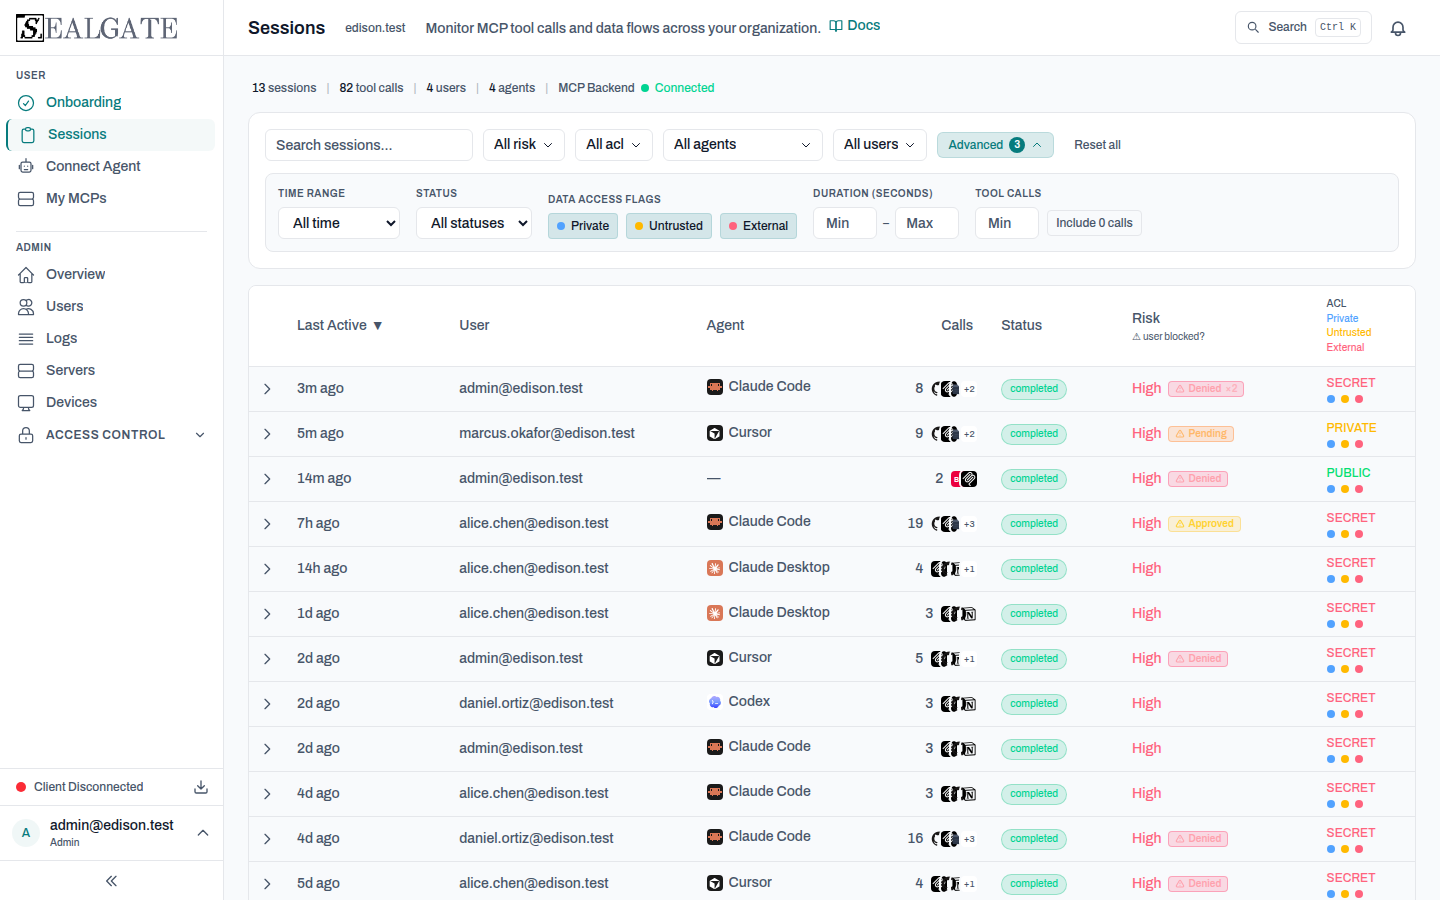Screen dimensions: 1440x900
Task: Click the Cursor agent icon in the 5m ago row
Action: click(x=715, y=433)
